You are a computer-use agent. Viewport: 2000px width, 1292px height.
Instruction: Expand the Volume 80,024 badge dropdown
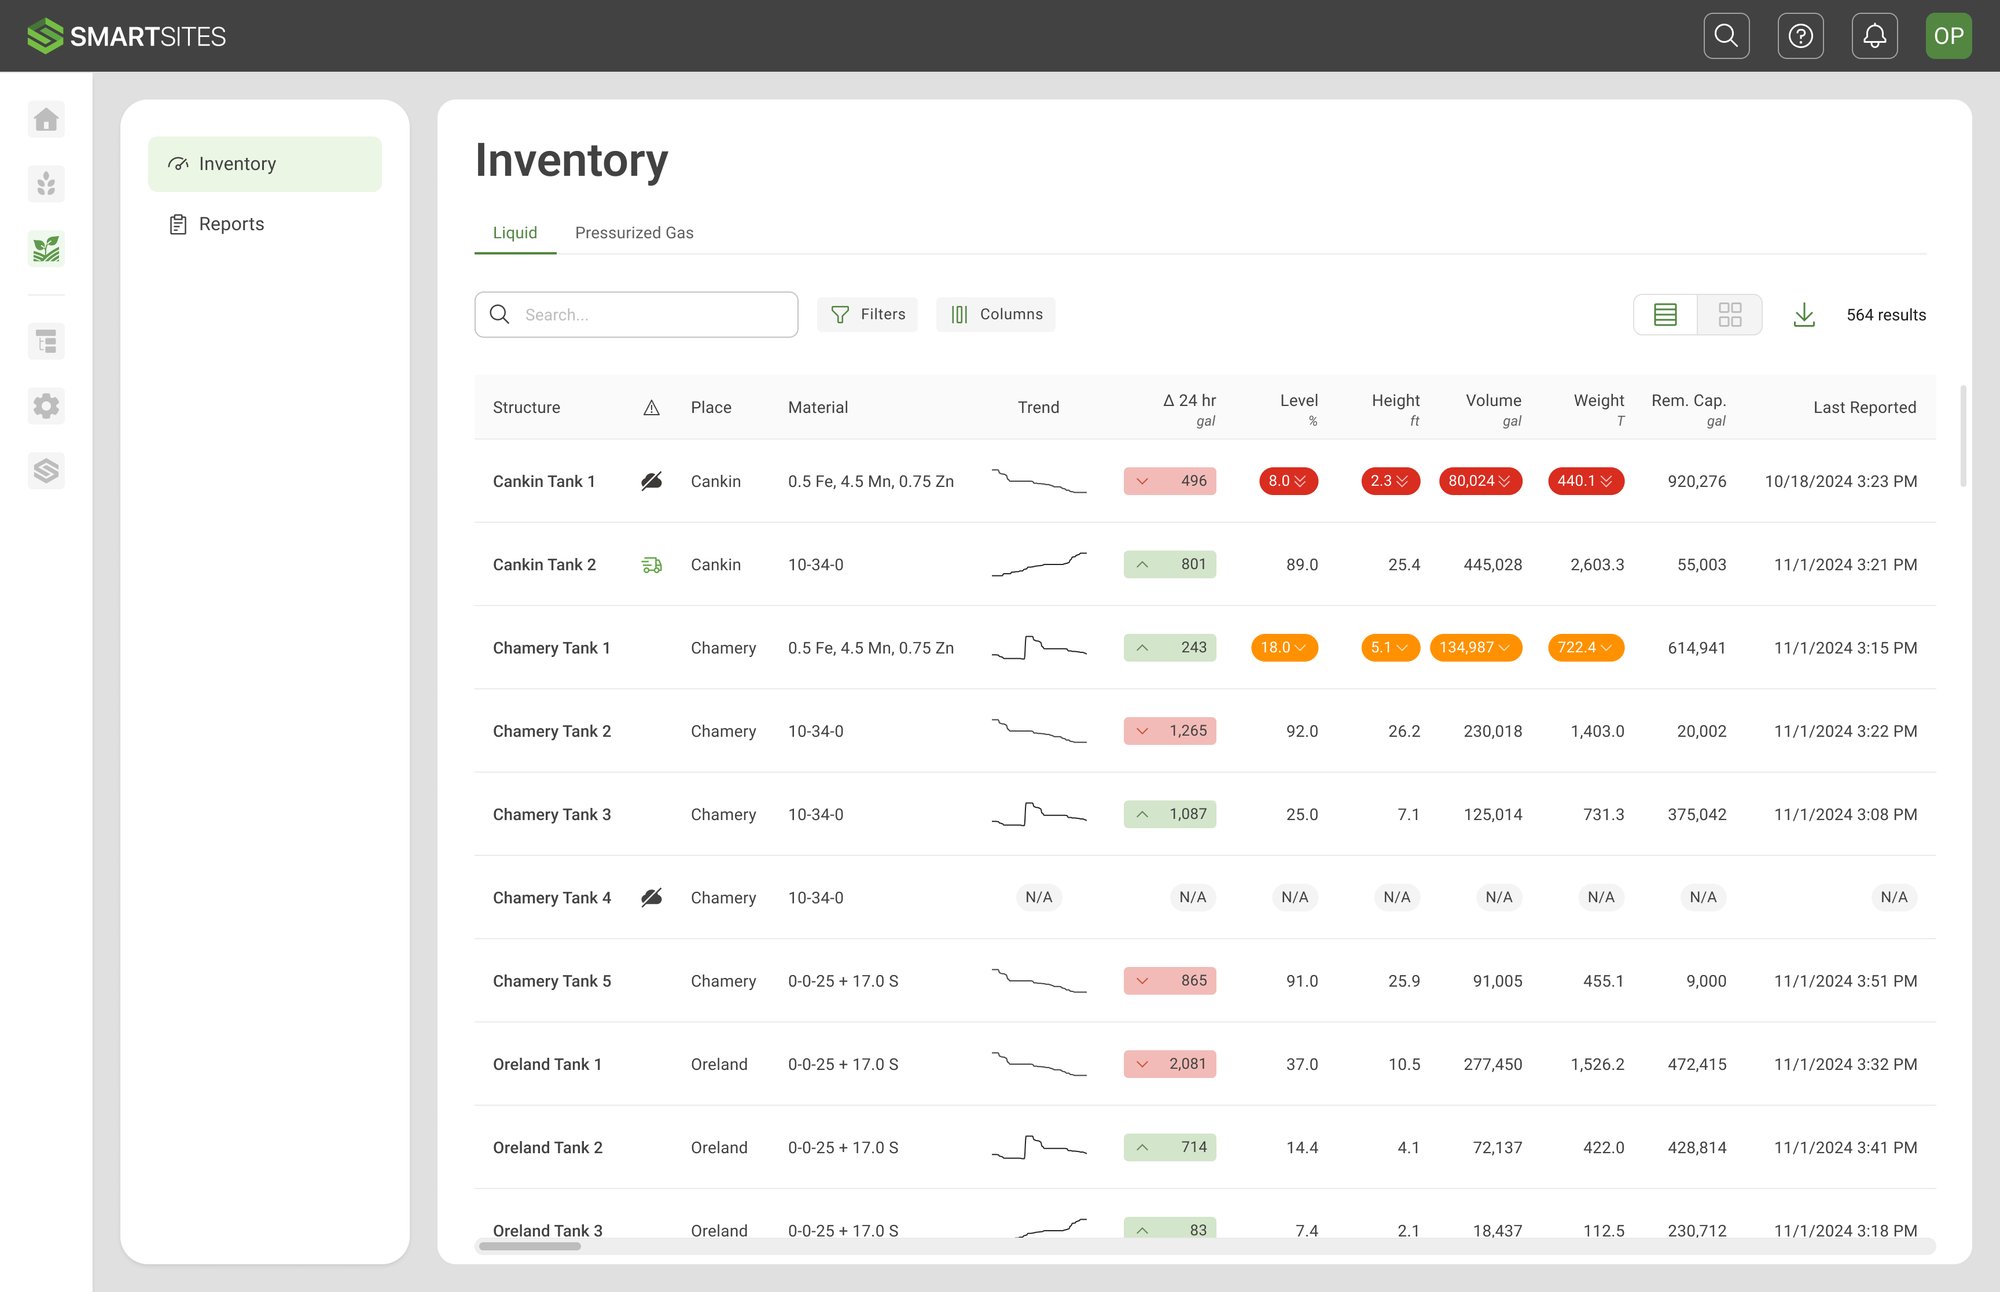(1508, 481)
